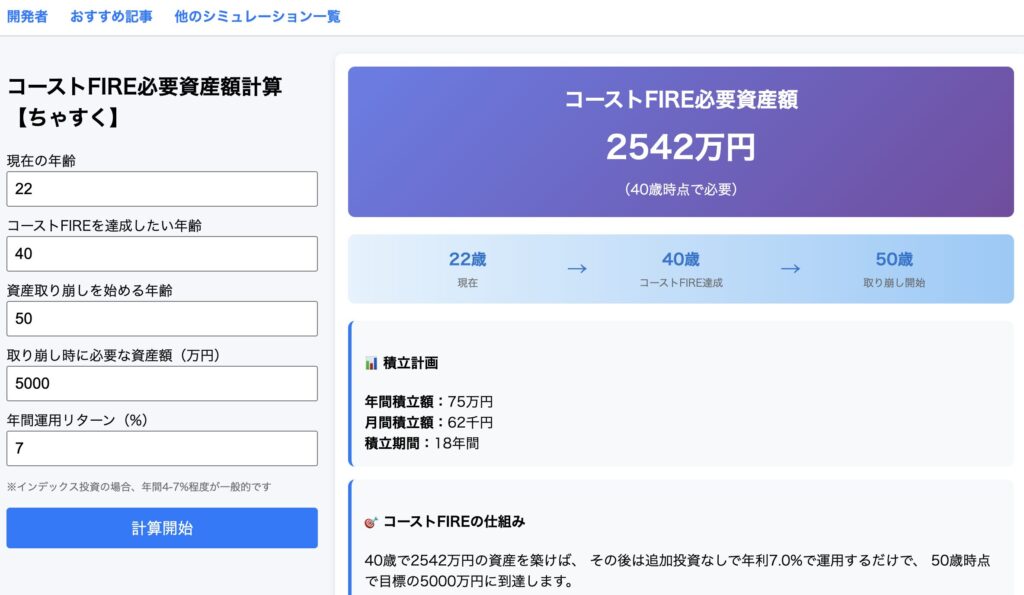Click the 22歳 現在 timeline step
Screen dimensions: 1024x595
click(x=467, y=269)
